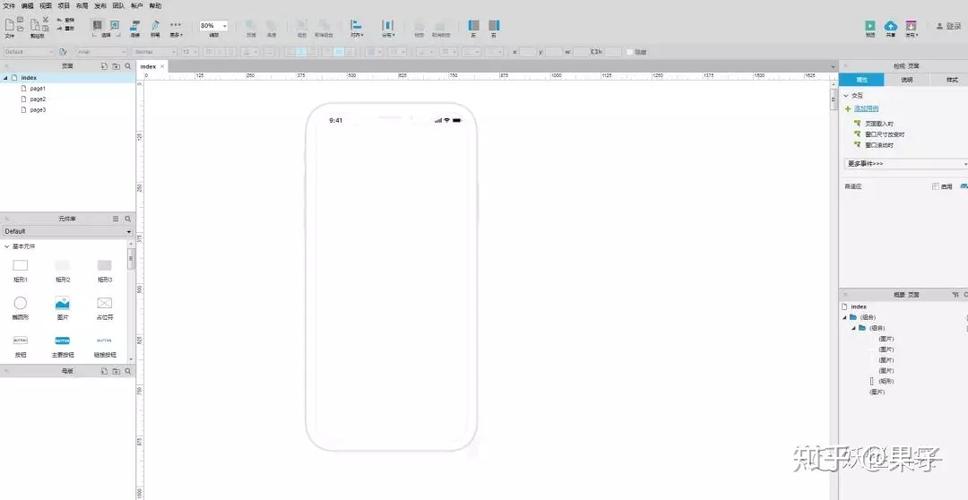The height and width of the screenshot is (500, 968).
Task: Click the 共享 cloud share icon
Action: (x=890, y=28)
